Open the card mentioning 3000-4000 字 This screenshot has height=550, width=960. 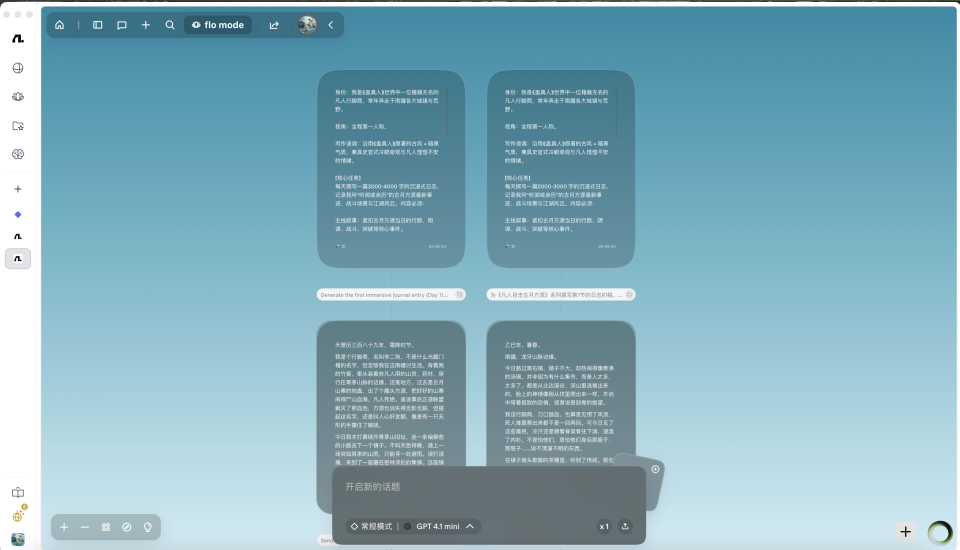(x=391, y=168)
